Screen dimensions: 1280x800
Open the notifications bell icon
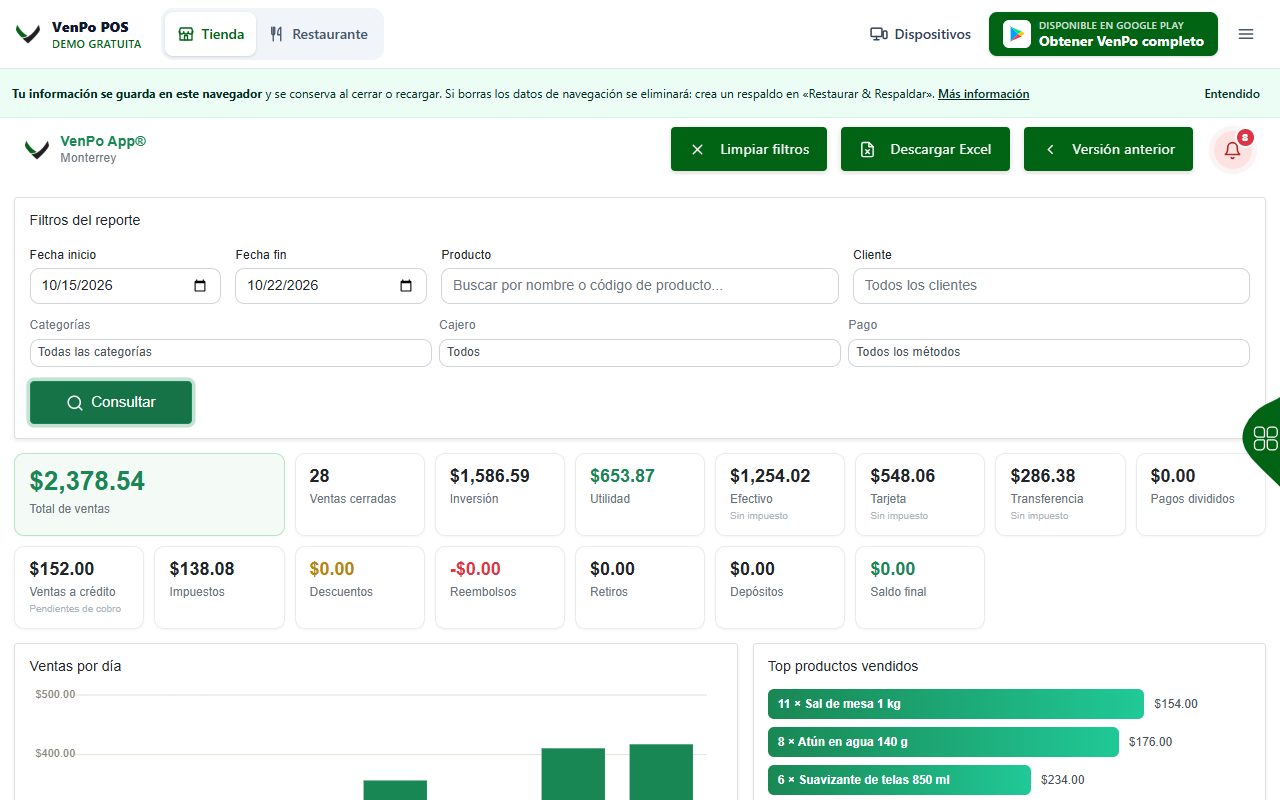click(x=1232, y=150)
